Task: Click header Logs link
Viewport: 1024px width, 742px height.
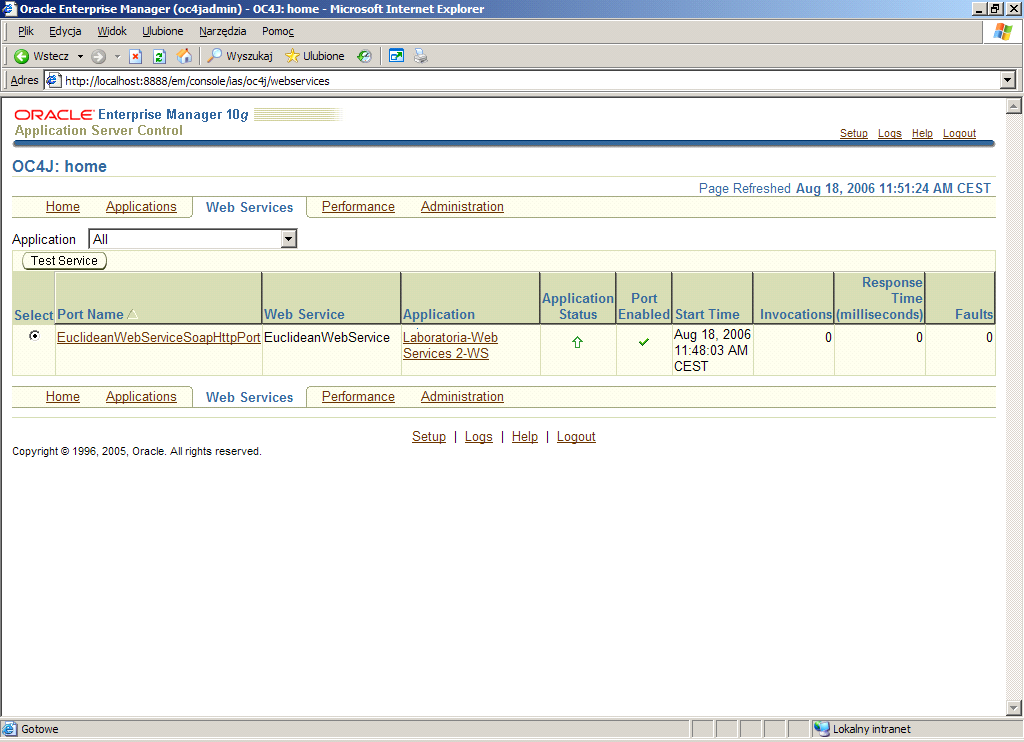Action: coord(889,133)
